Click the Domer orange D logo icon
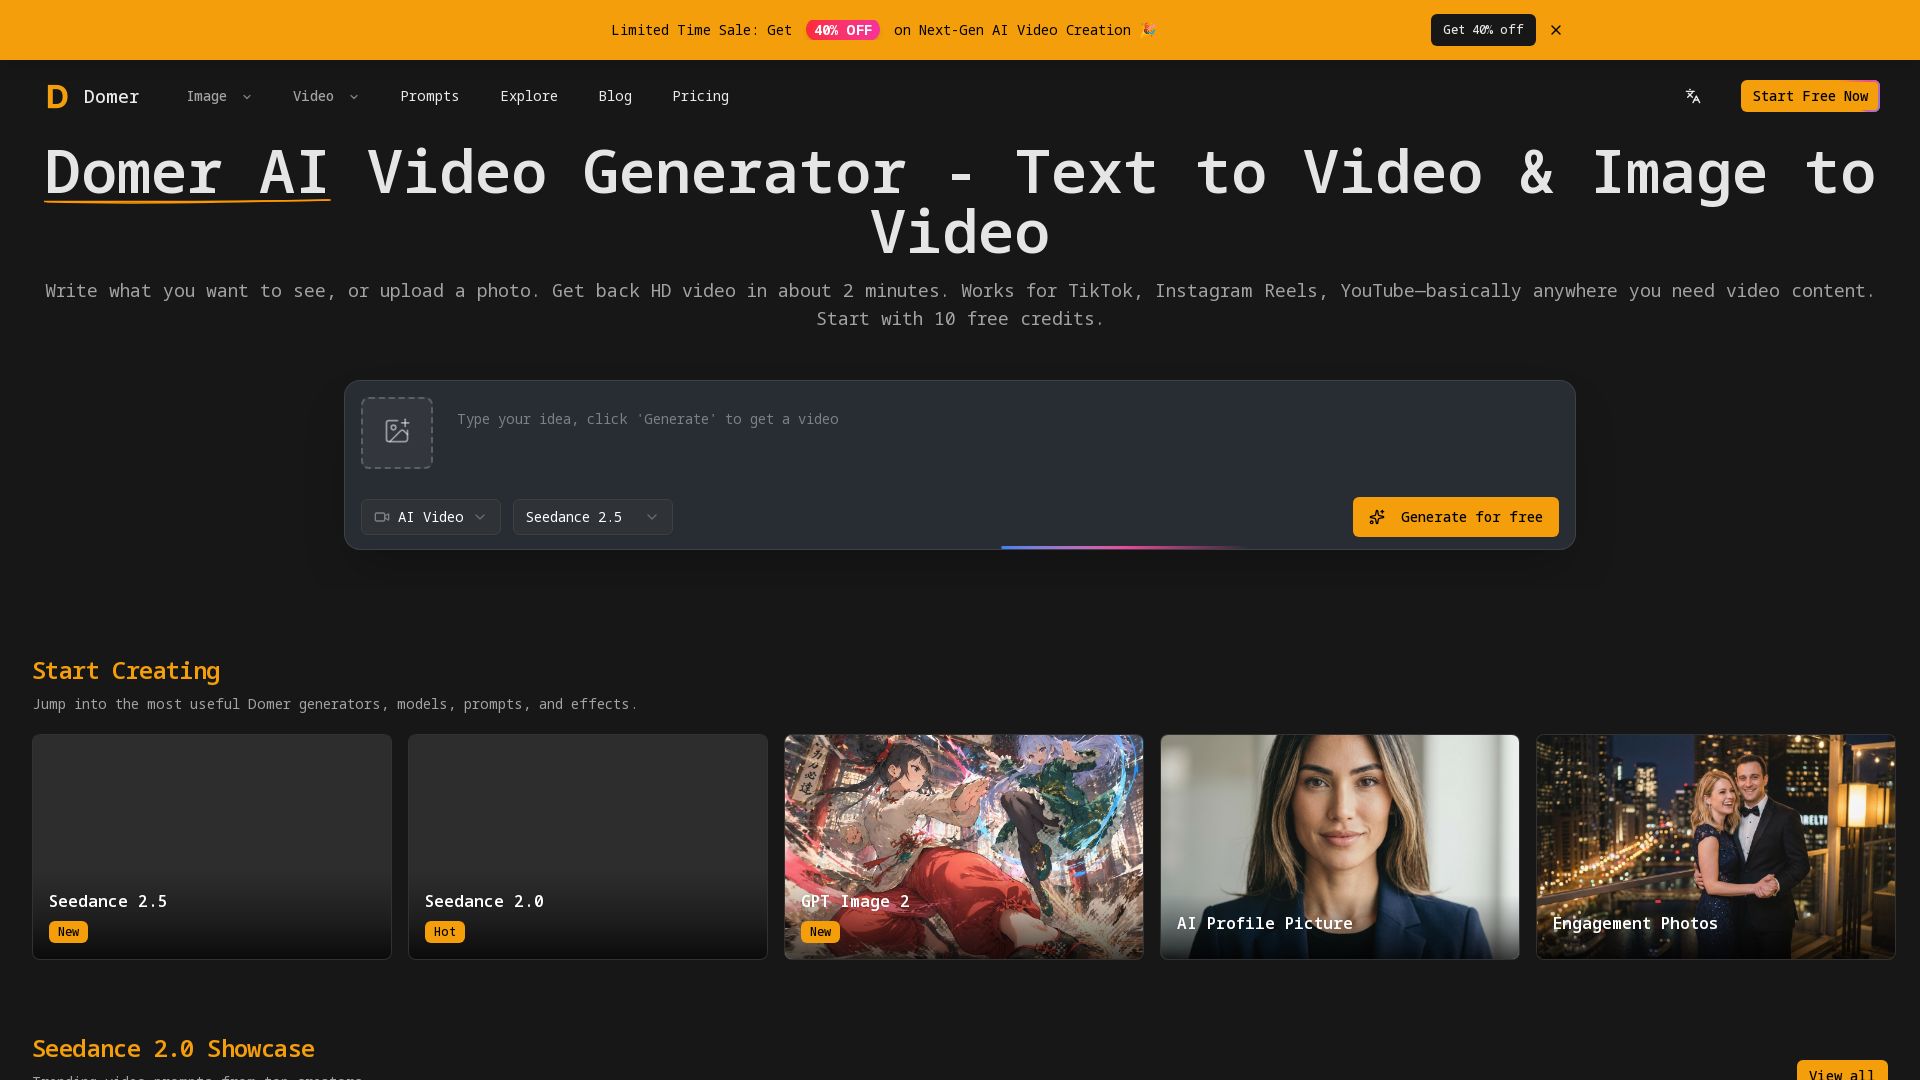The width and height of the screenshot is (1920, 1080). (57, 96)
